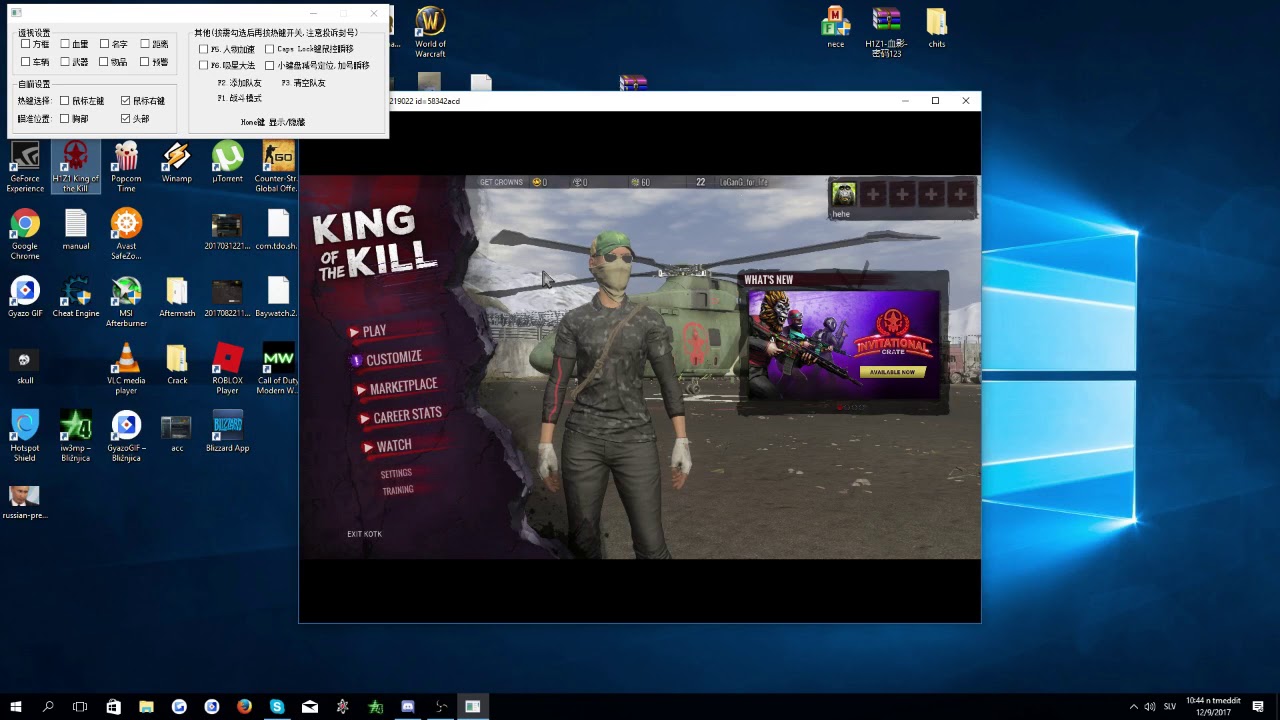Uncheck the 头部 aim position checkbox
The width and height of the screenshot is (1280, 720).
coord(126,119)
